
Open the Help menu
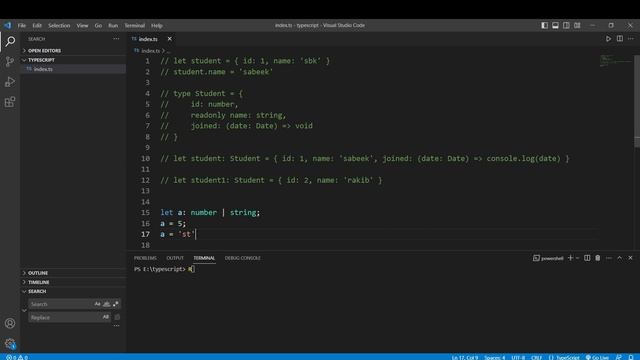pos(157,25)
